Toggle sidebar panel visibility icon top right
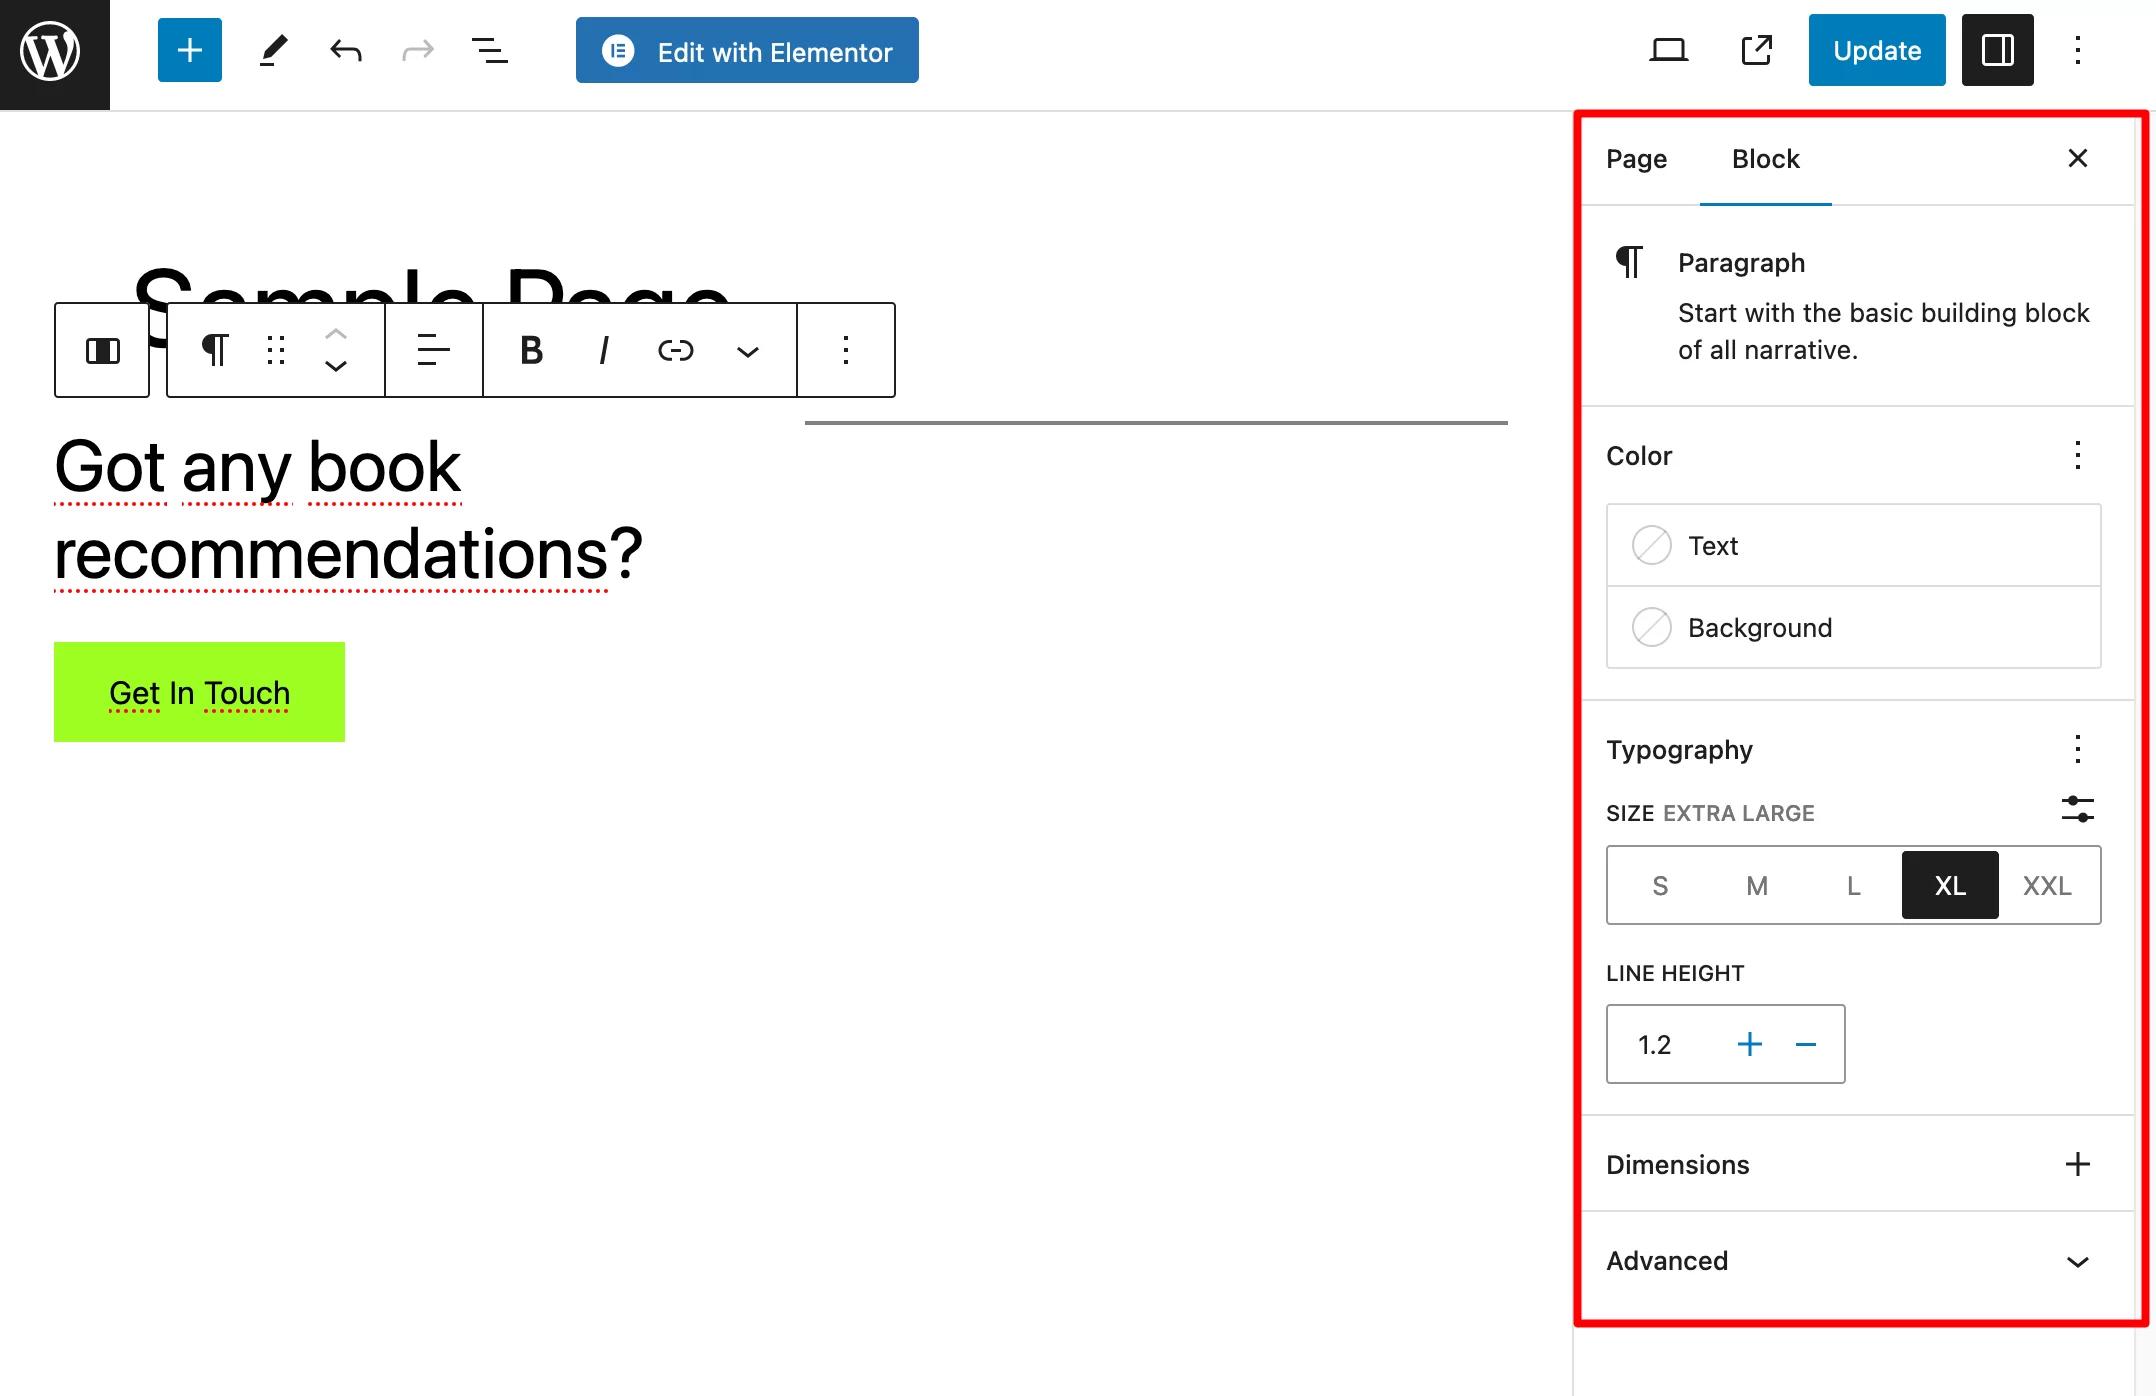 pyautogui.click(x=1997, y=52)
